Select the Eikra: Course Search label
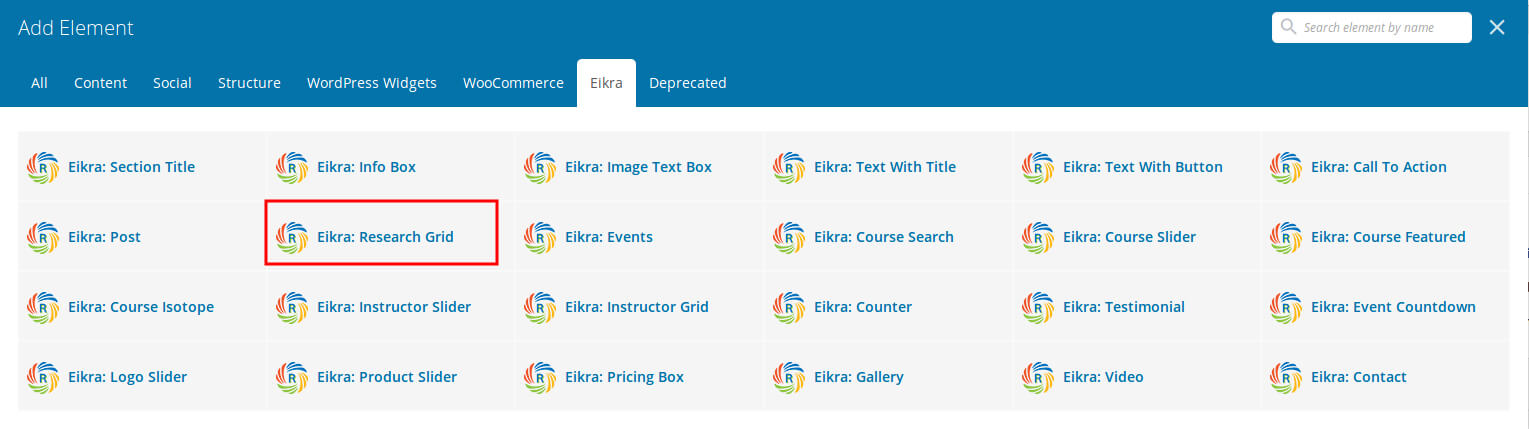 [884, 237]
